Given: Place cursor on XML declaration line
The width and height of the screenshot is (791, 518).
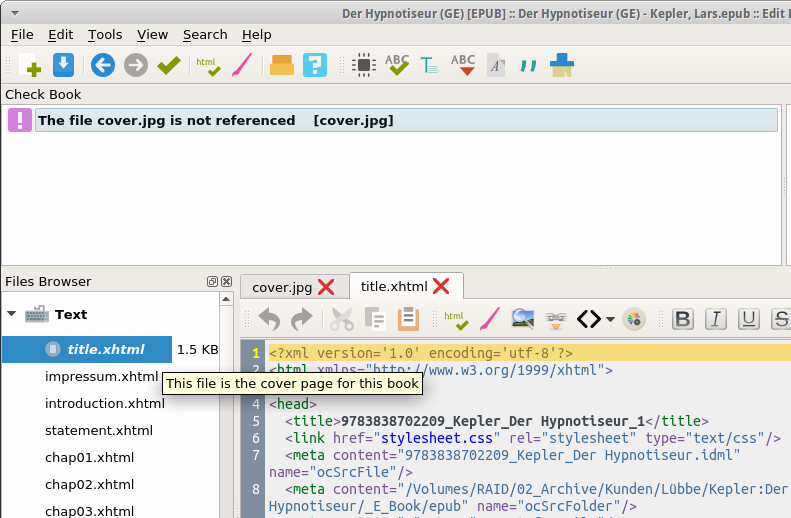Looking at the screenshot, I should (x=421, y=353).
